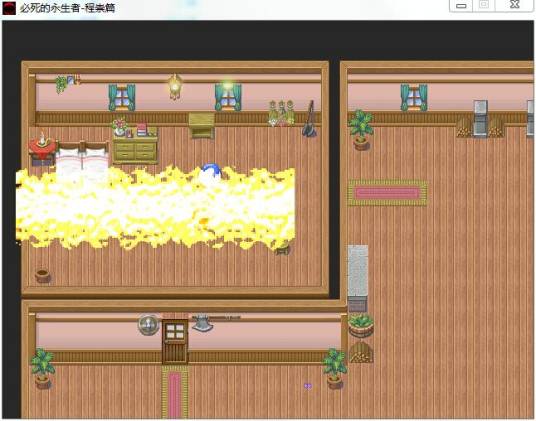Click the glowing window in bedroom
This screenshot has height=421, width=536.
coord(228,96)
